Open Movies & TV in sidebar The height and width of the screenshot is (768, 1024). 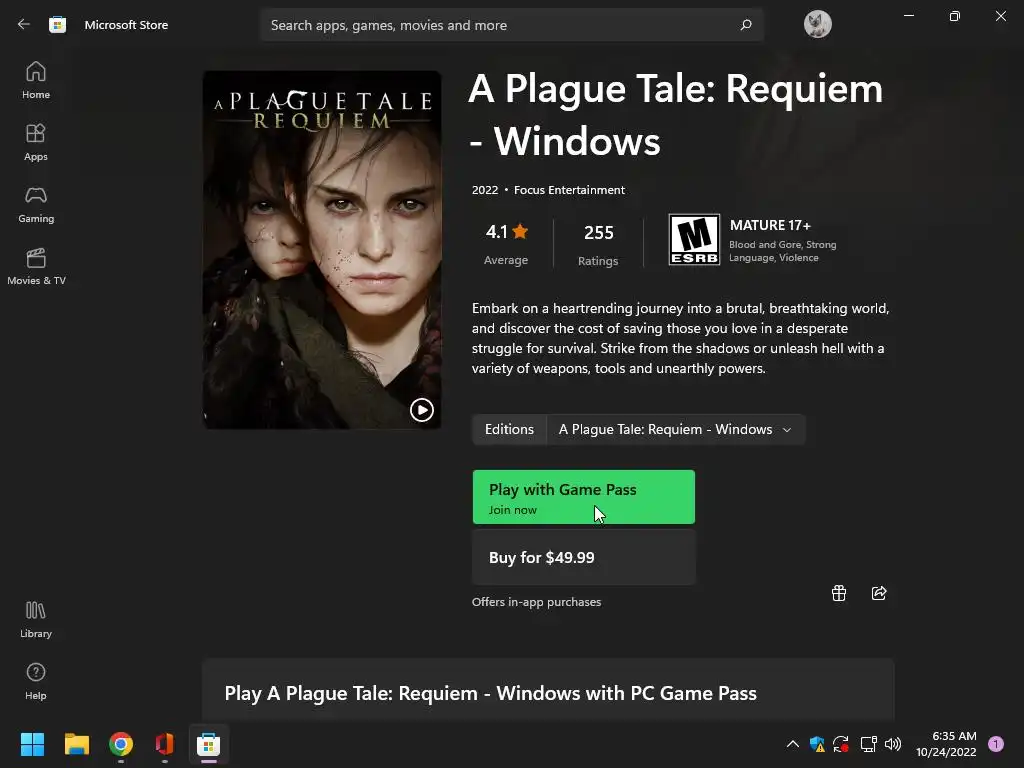36,266
